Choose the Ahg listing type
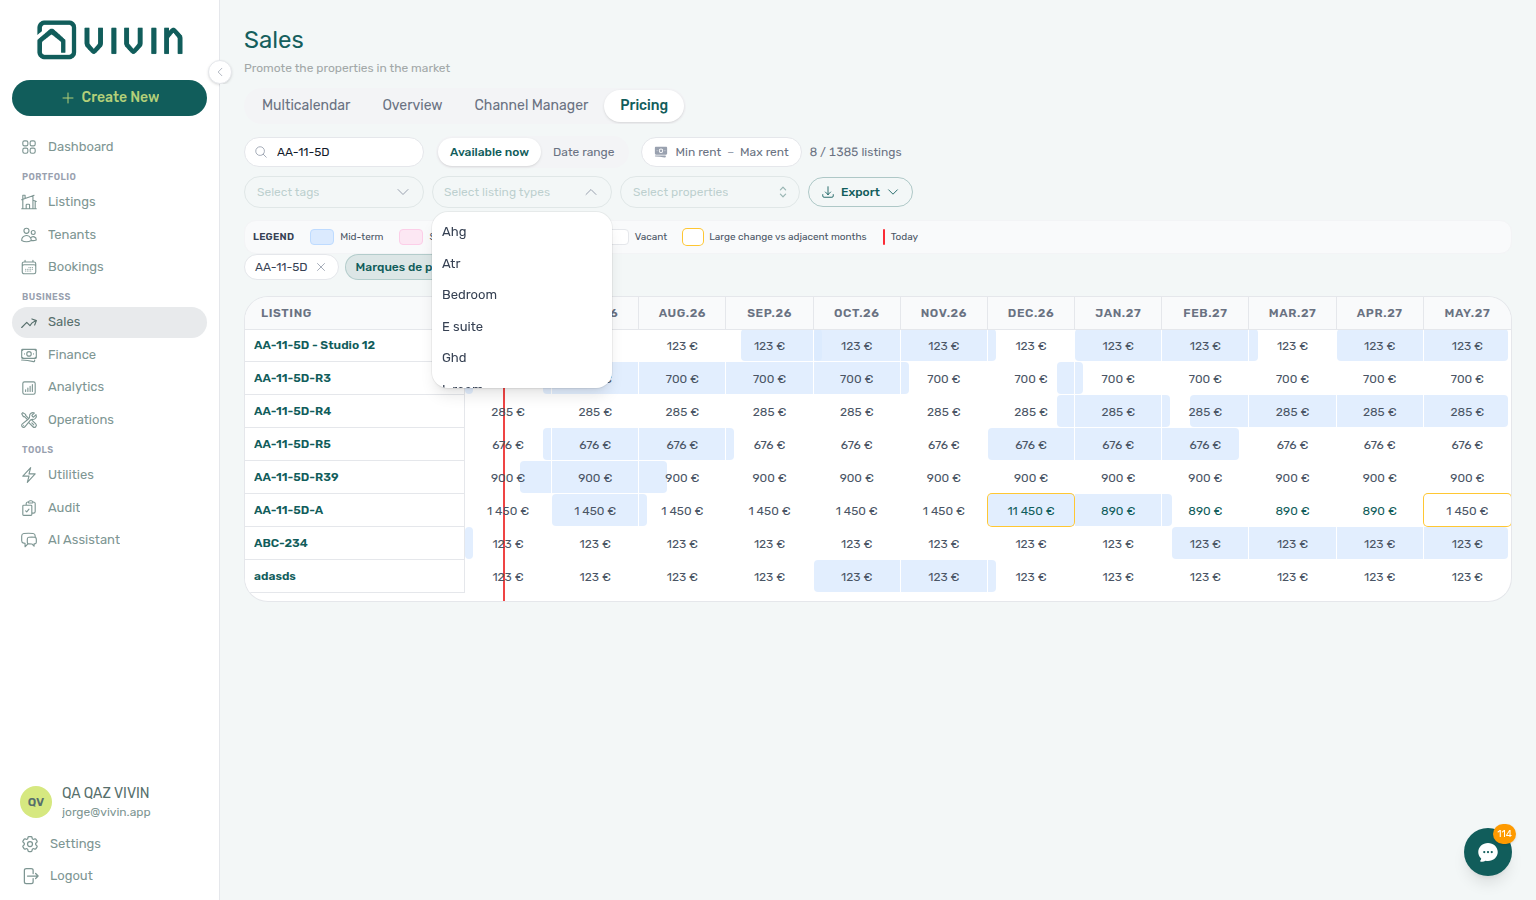This screenshot has height=900, width=1536. 522,232
